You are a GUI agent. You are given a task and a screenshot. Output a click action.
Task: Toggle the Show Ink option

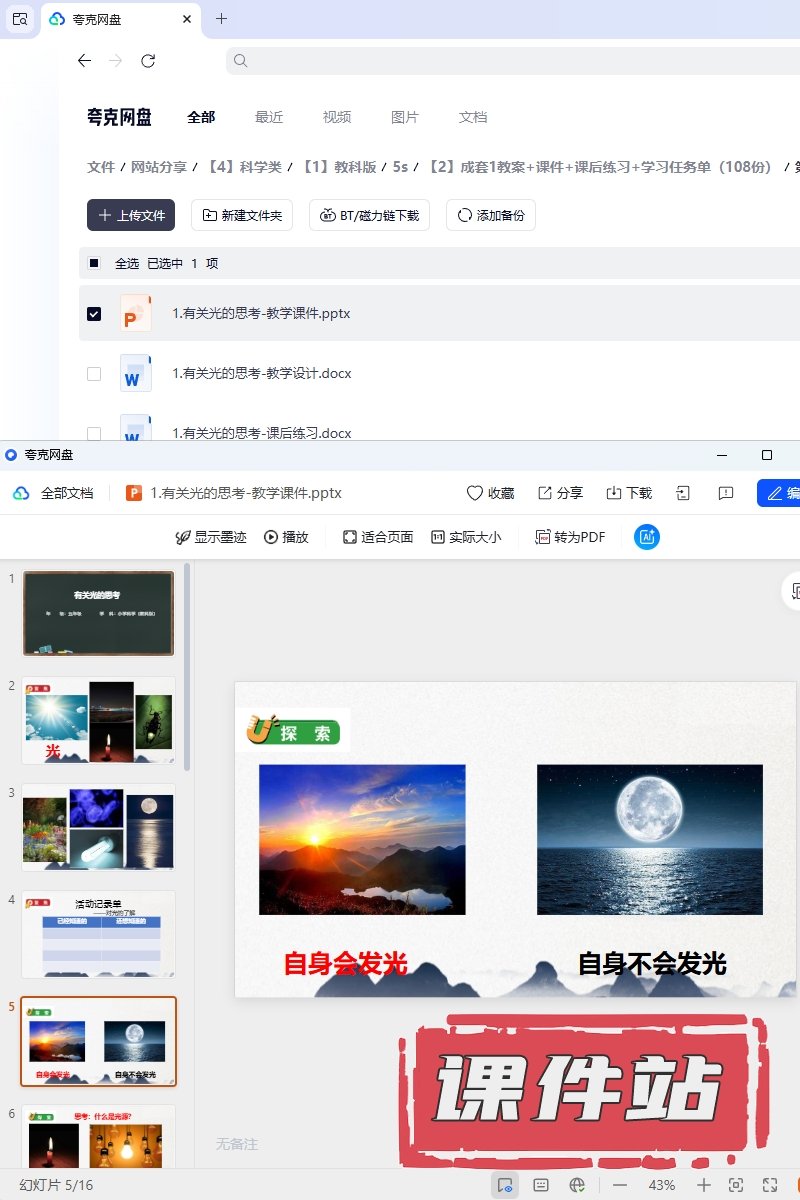point(210,537)
